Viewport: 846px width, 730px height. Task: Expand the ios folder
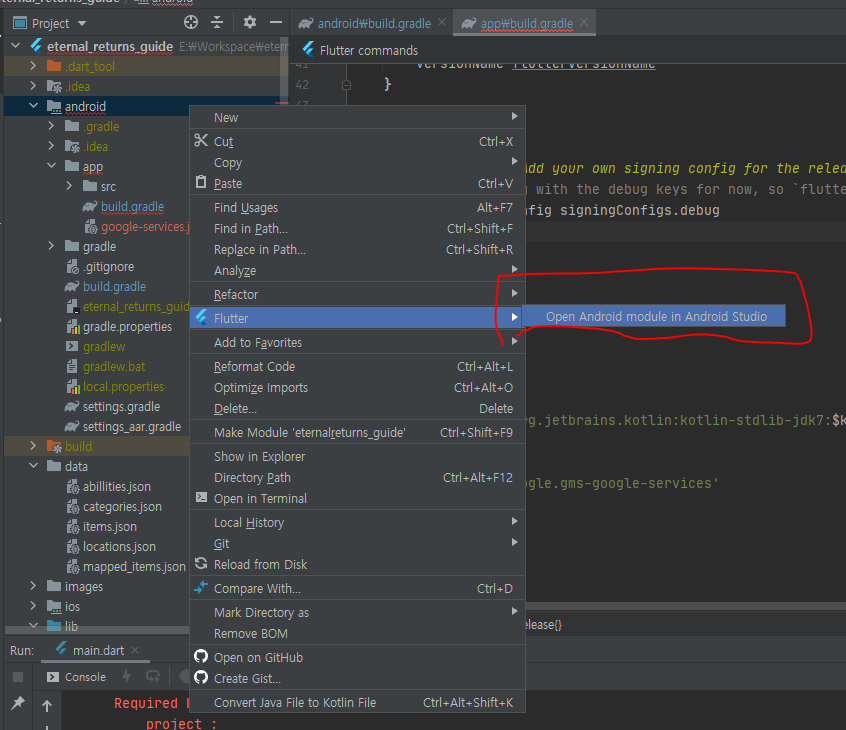click(33, 605)
